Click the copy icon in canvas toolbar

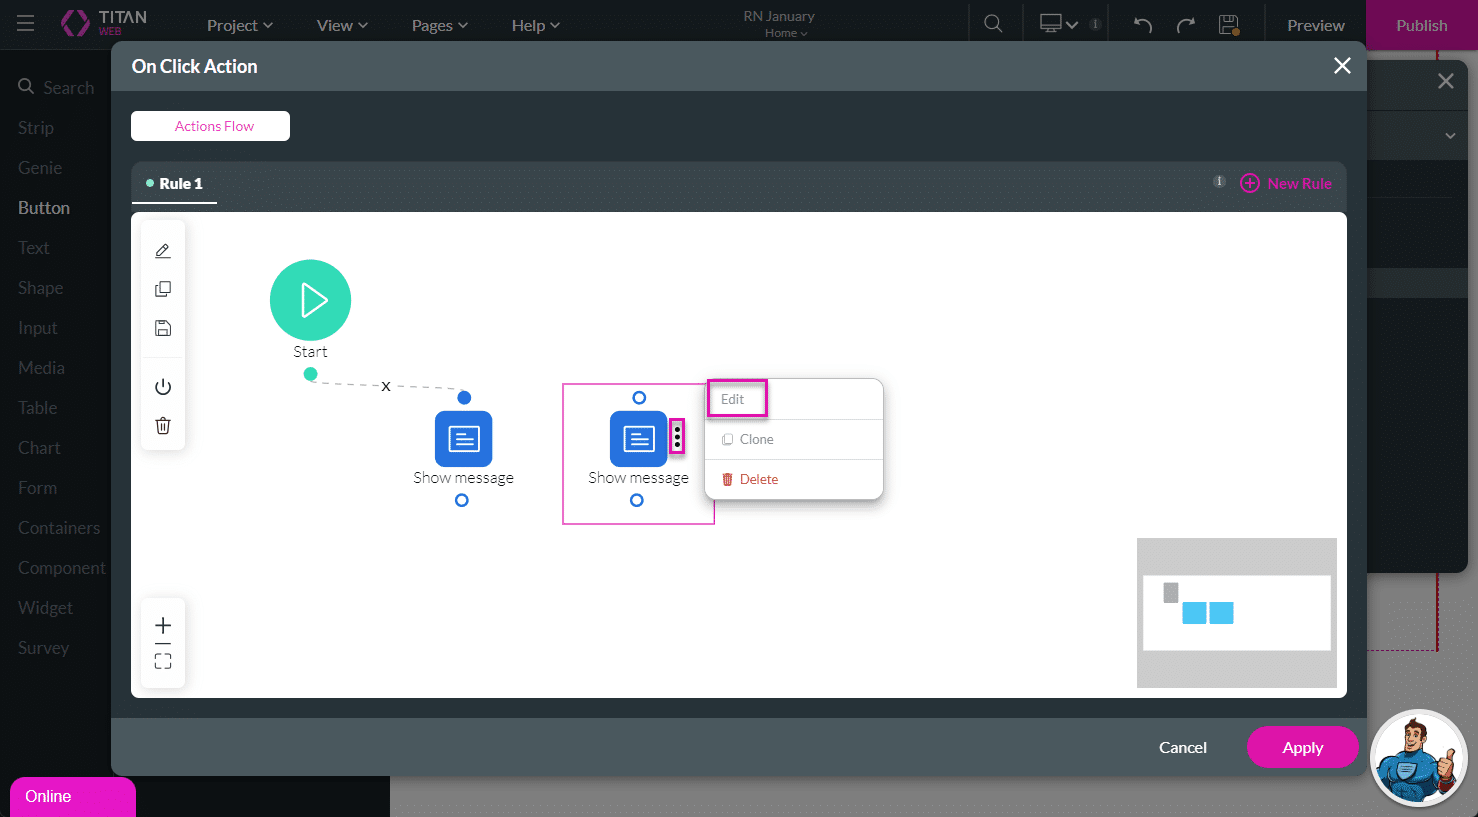(163, 289)
